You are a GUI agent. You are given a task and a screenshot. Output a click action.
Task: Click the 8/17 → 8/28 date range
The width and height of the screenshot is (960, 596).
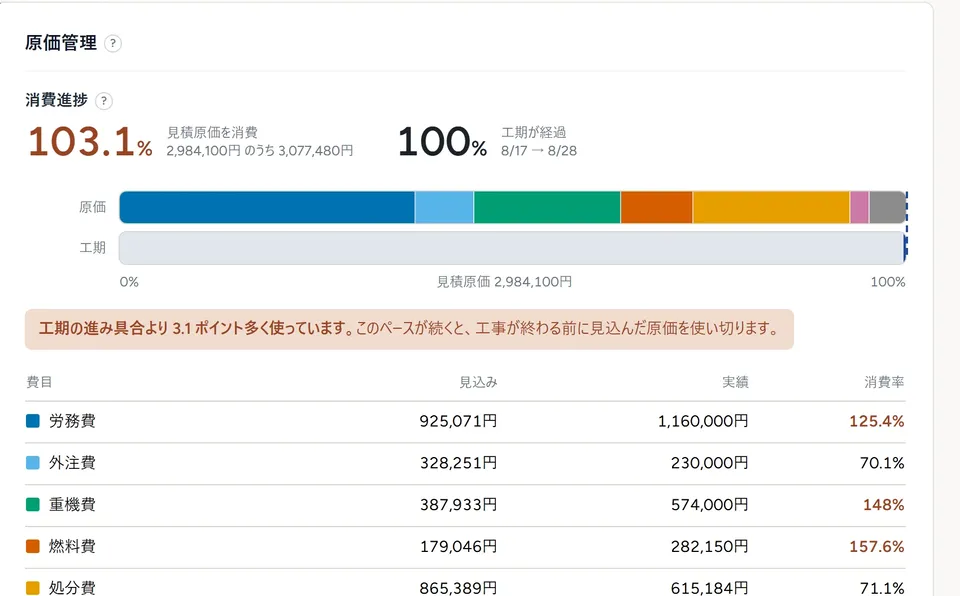pos(539,151)
